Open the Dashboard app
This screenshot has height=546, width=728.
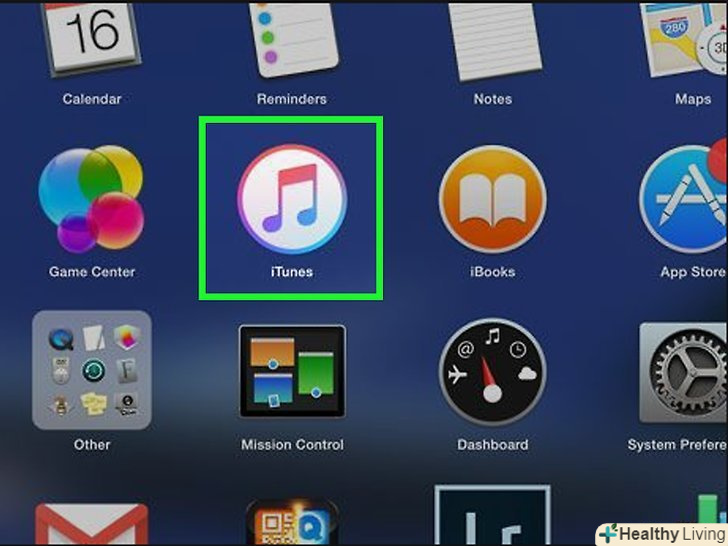pos(493,372)
